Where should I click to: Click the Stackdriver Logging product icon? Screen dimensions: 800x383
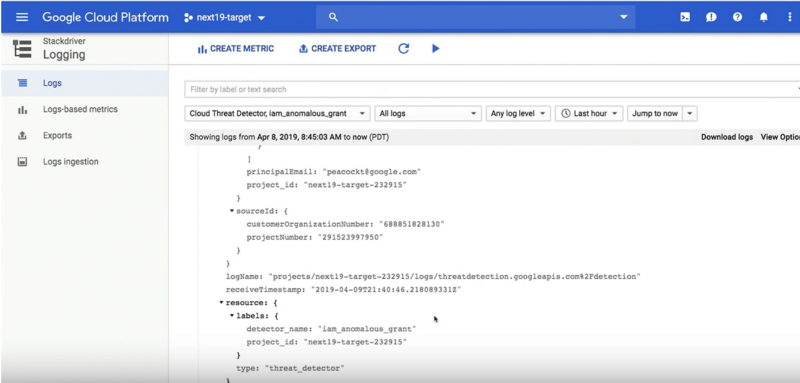pyautogui.click(x=22, y=49)
